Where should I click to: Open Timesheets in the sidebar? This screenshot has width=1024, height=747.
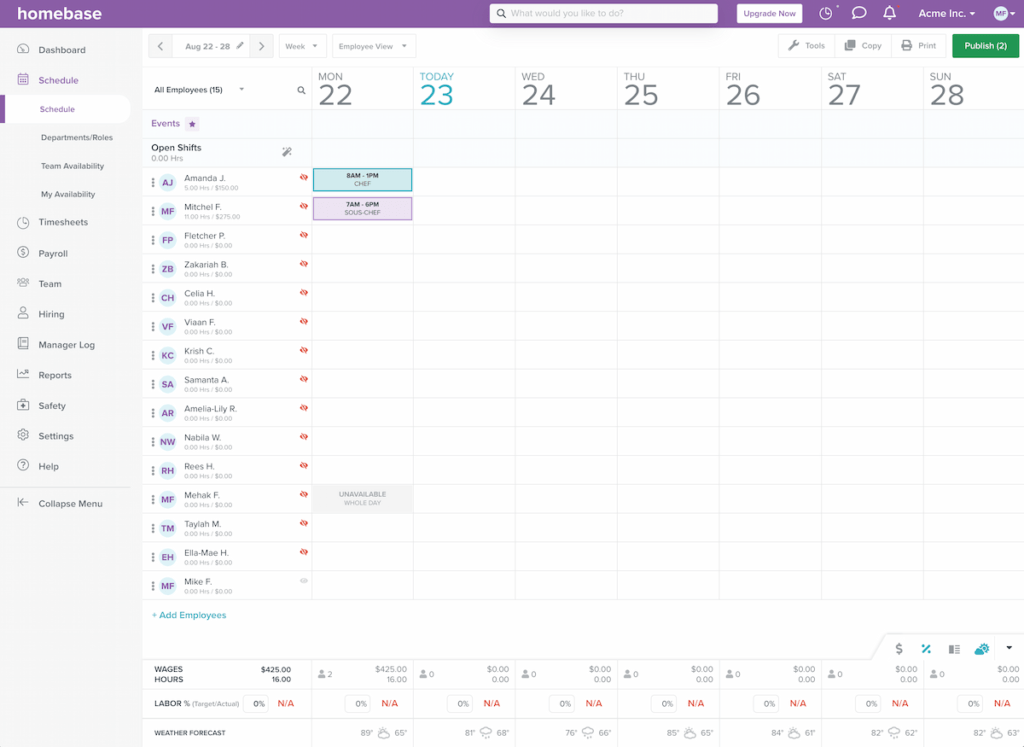(63, 222)
